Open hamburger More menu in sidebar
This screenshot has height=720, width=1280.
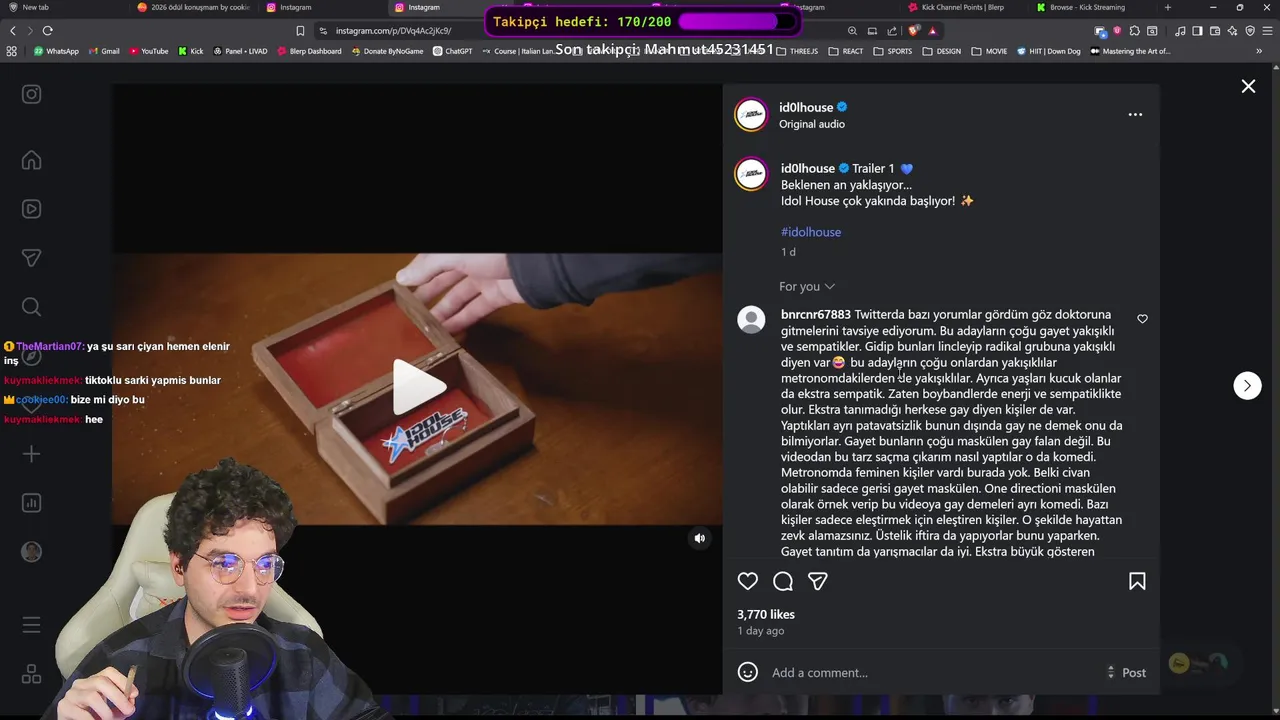[x=32, y=625]
